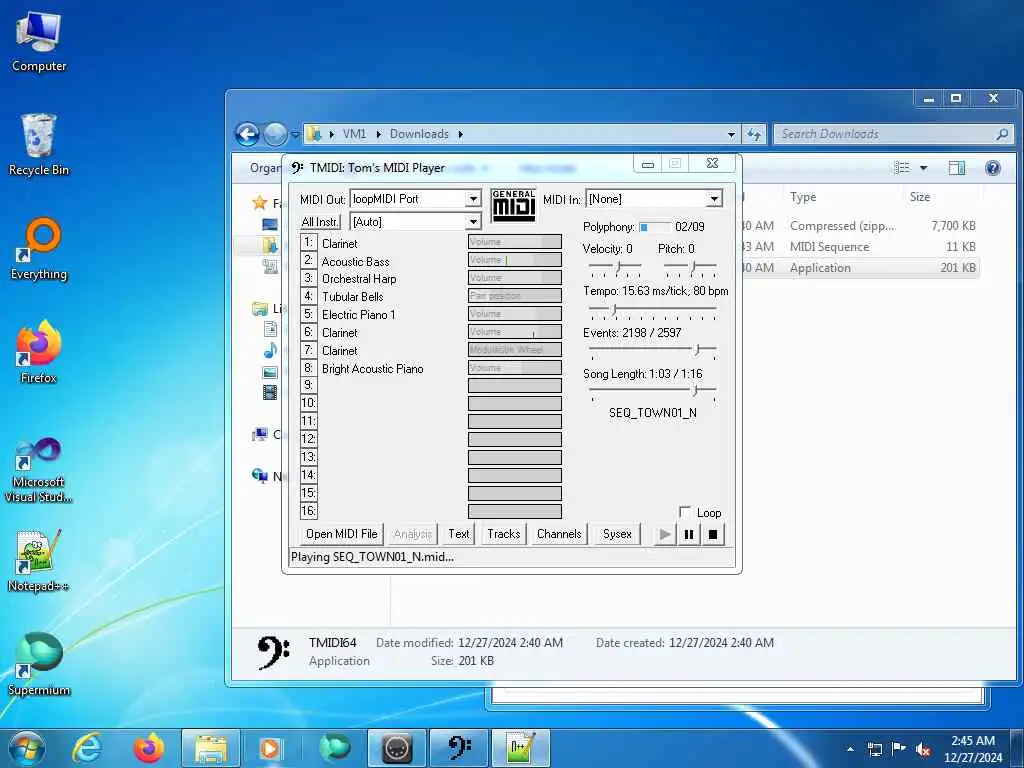
Task: Toggle channel 5 number button
Action: point(308,314)
